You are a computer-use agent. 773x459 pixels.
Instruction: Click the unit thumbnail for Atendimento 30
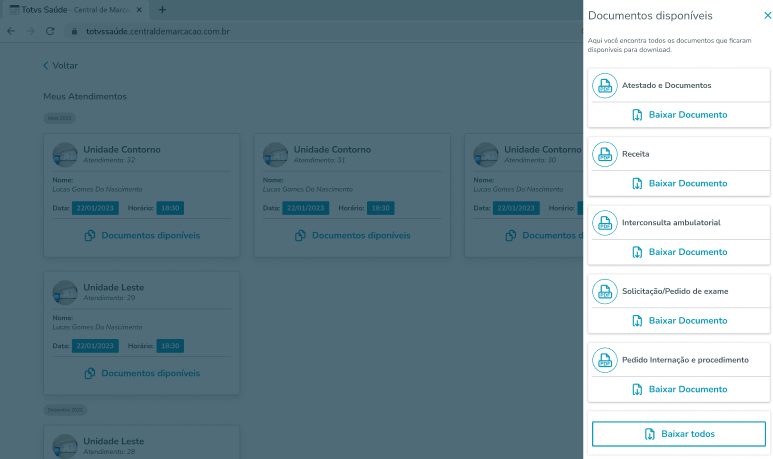point(486,155)
